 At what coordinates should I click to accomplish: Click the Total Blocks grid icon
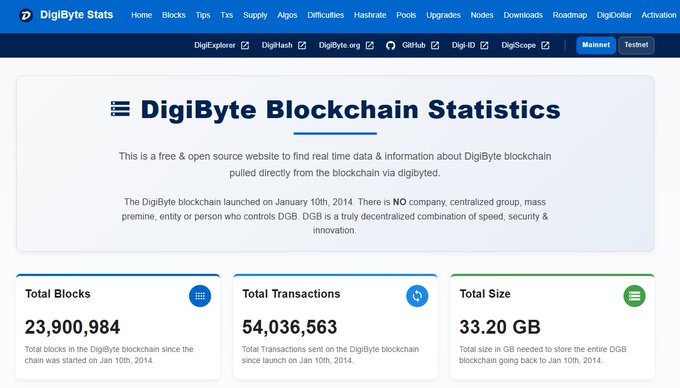point(200,296)
